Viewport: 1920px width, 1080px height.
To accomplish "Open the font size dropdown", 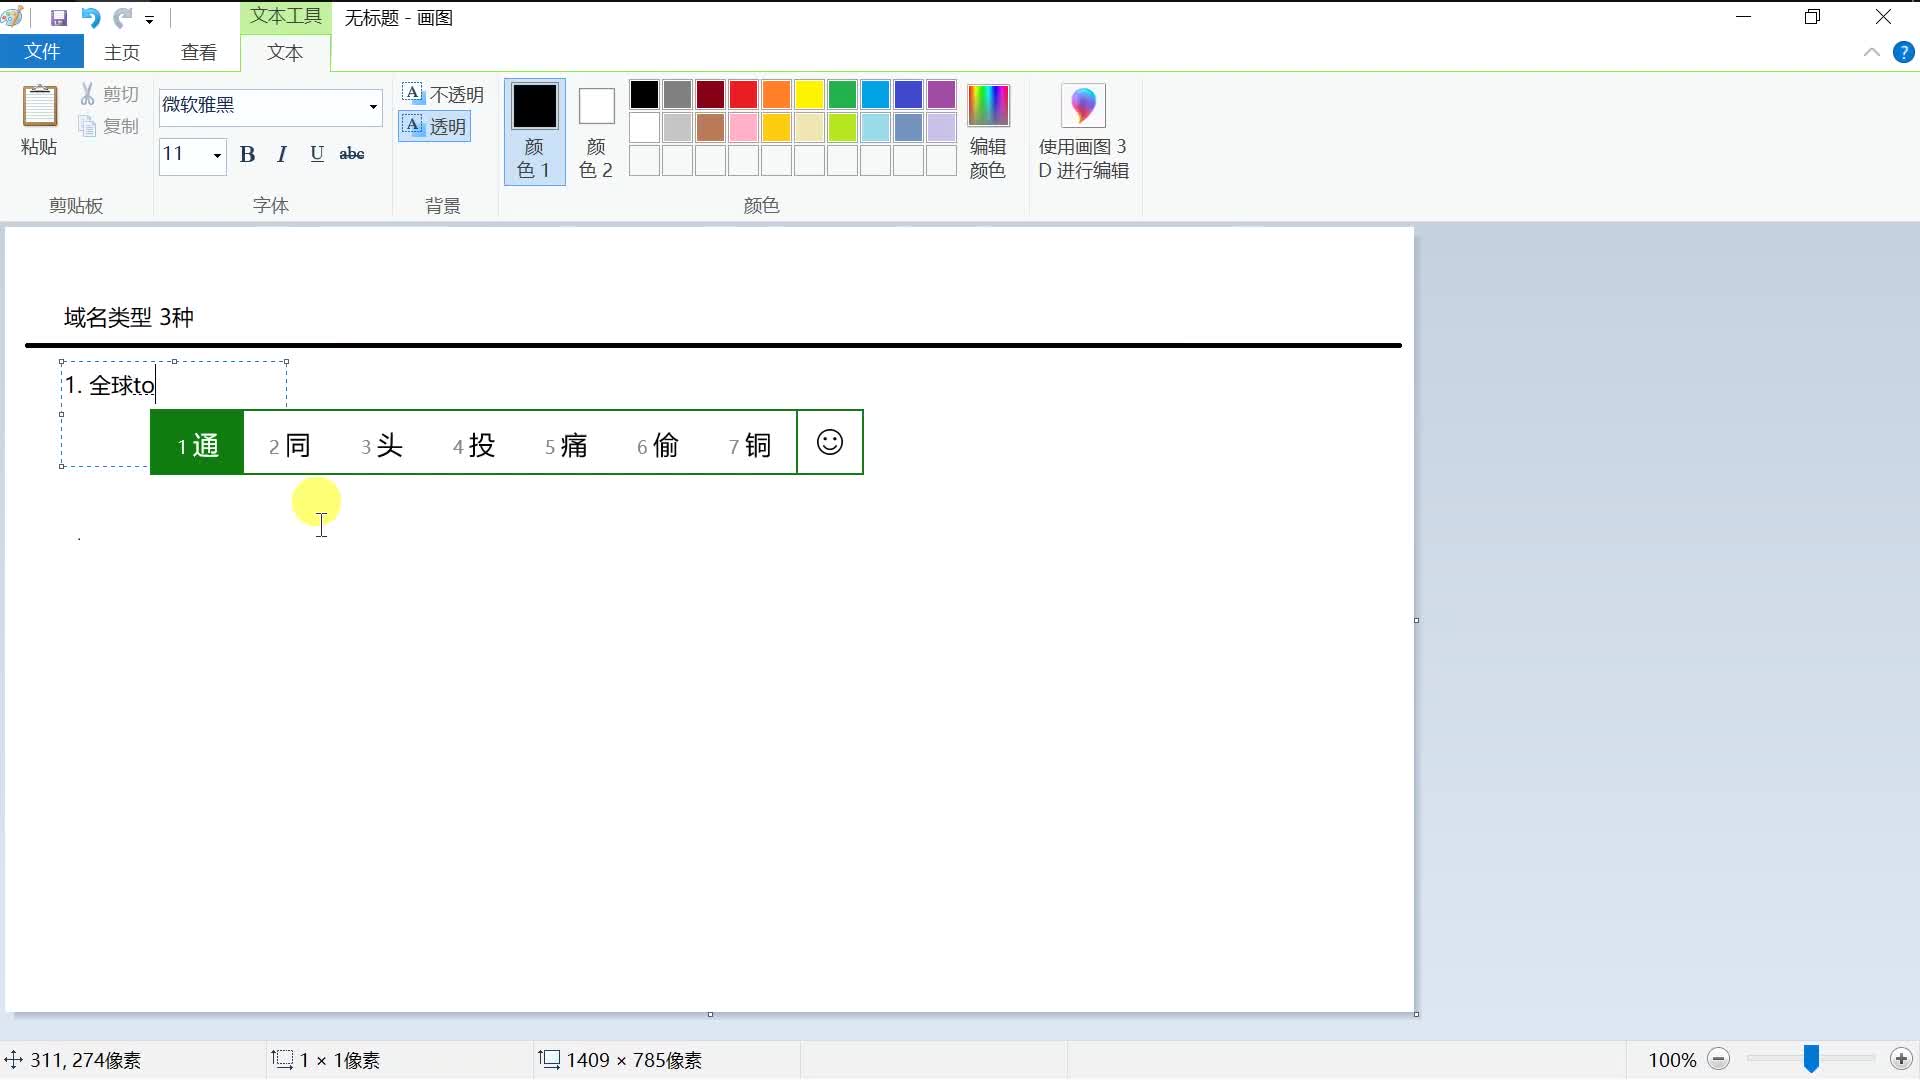I will [x=217, y=155].
